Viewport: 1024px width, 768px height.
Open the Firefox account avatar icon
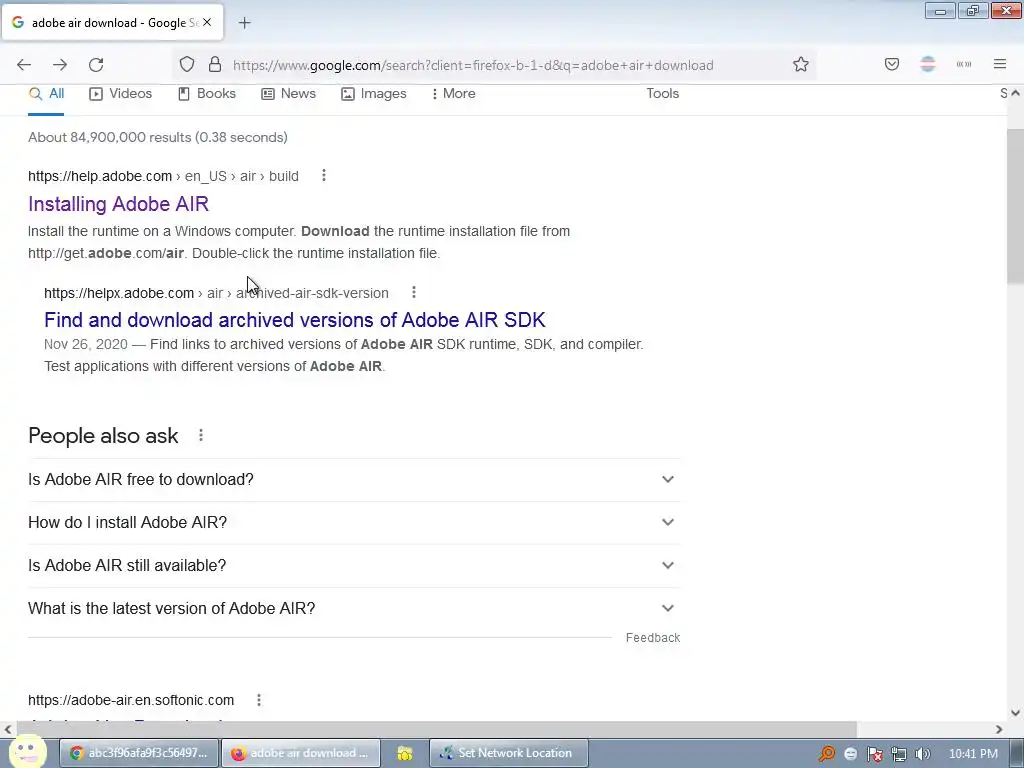tap(928, 65)
